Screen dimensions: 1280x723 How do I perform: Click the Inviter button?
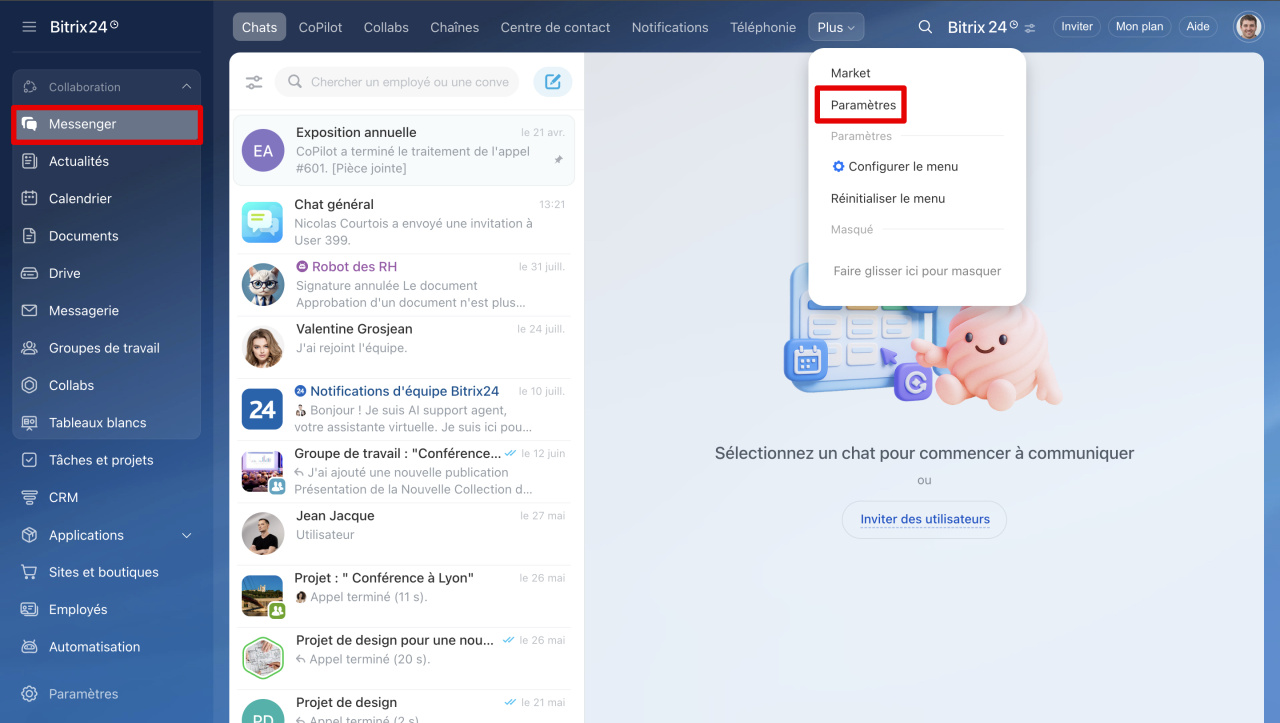[x=1077, y=27]
